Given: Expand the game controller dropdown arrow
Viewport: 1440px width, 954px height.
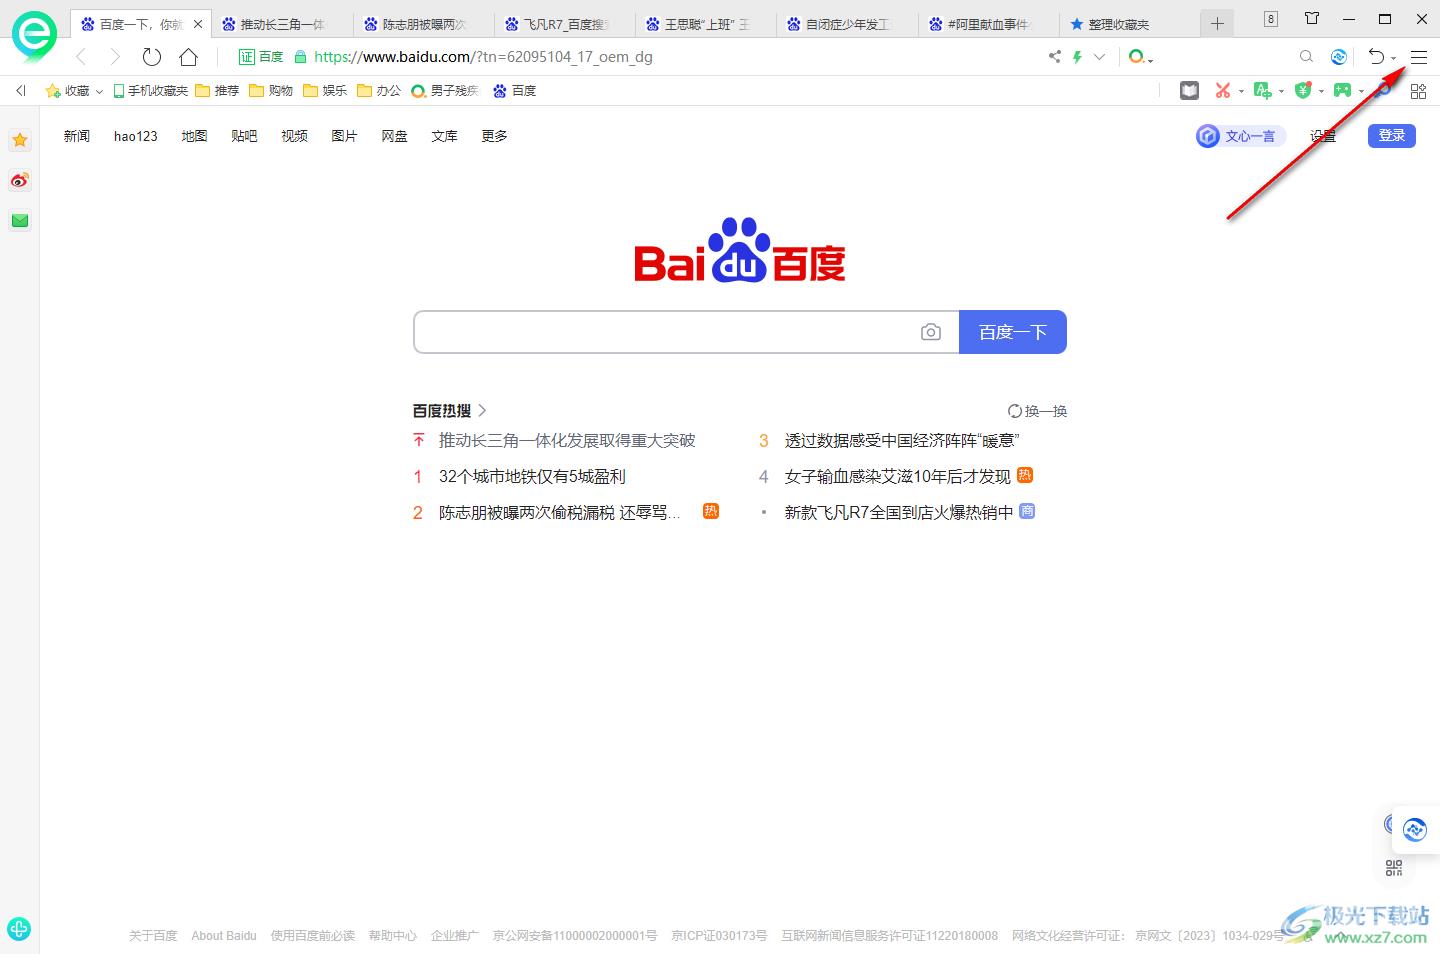Looking at the screenshot, I should [x=1361, y=91].
